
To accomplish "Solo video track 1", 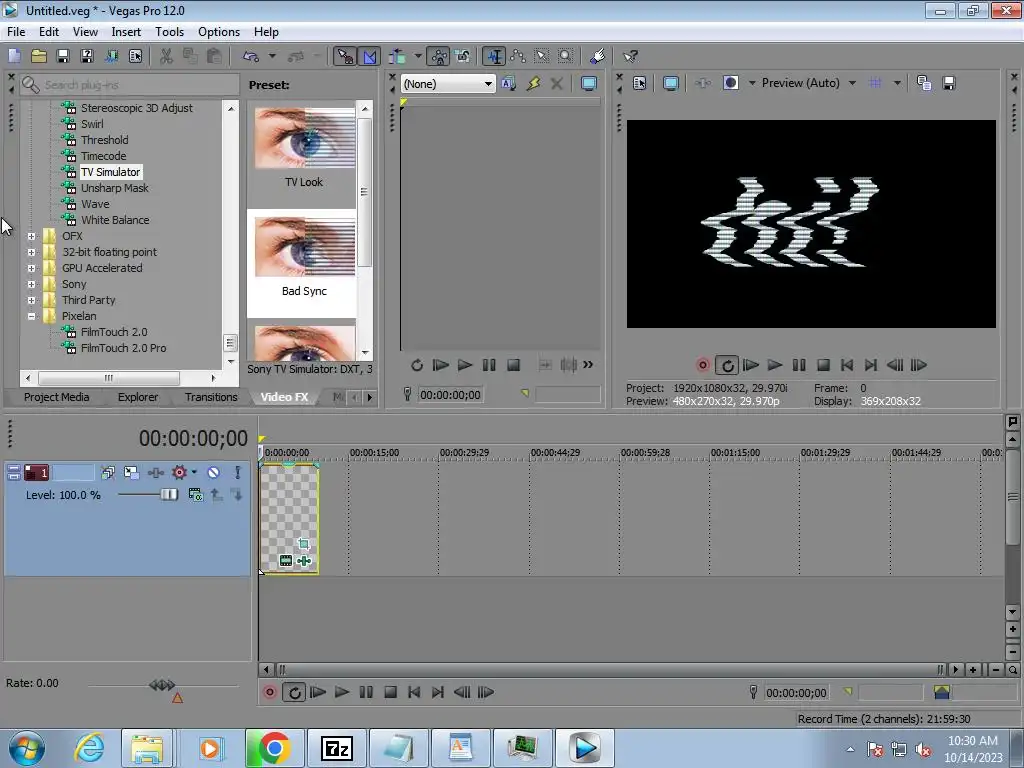I will click(238, 472).
